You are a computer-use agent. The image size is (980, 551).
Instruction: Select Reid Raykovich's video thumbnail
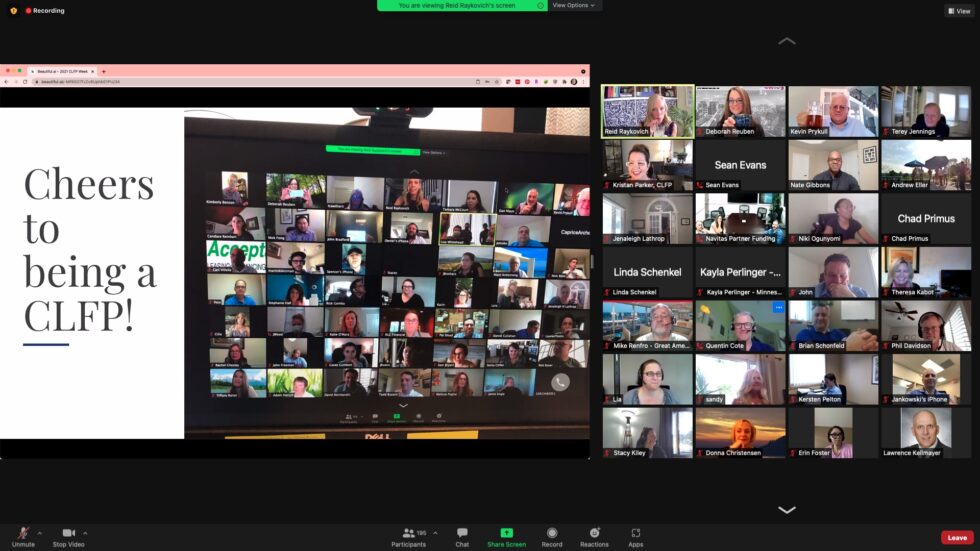(x=647, y=111)
